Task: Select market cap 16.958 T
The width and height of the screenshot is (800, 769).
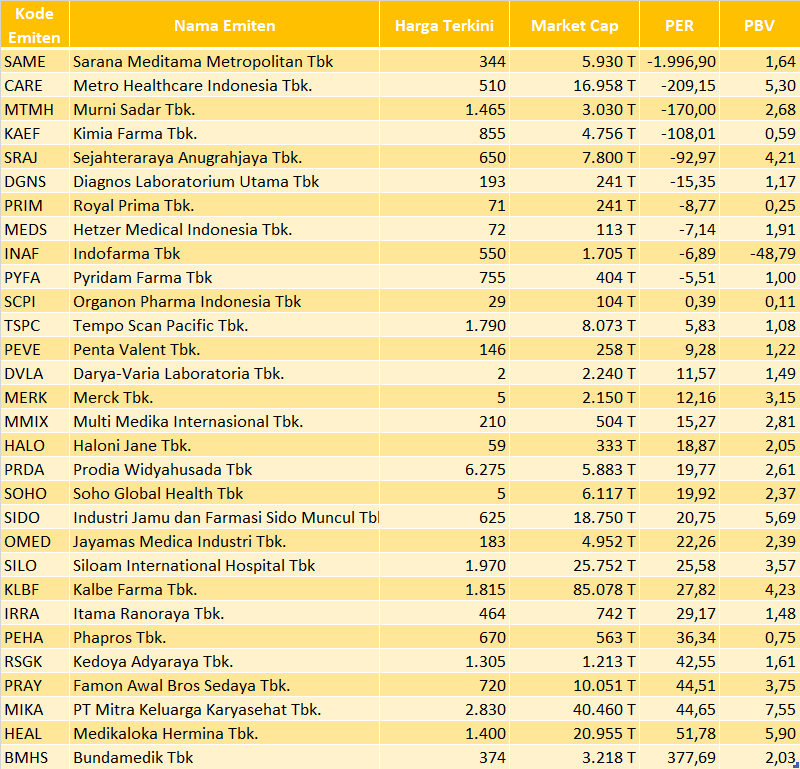Action: pyautogui.click(x=605, y=86)
